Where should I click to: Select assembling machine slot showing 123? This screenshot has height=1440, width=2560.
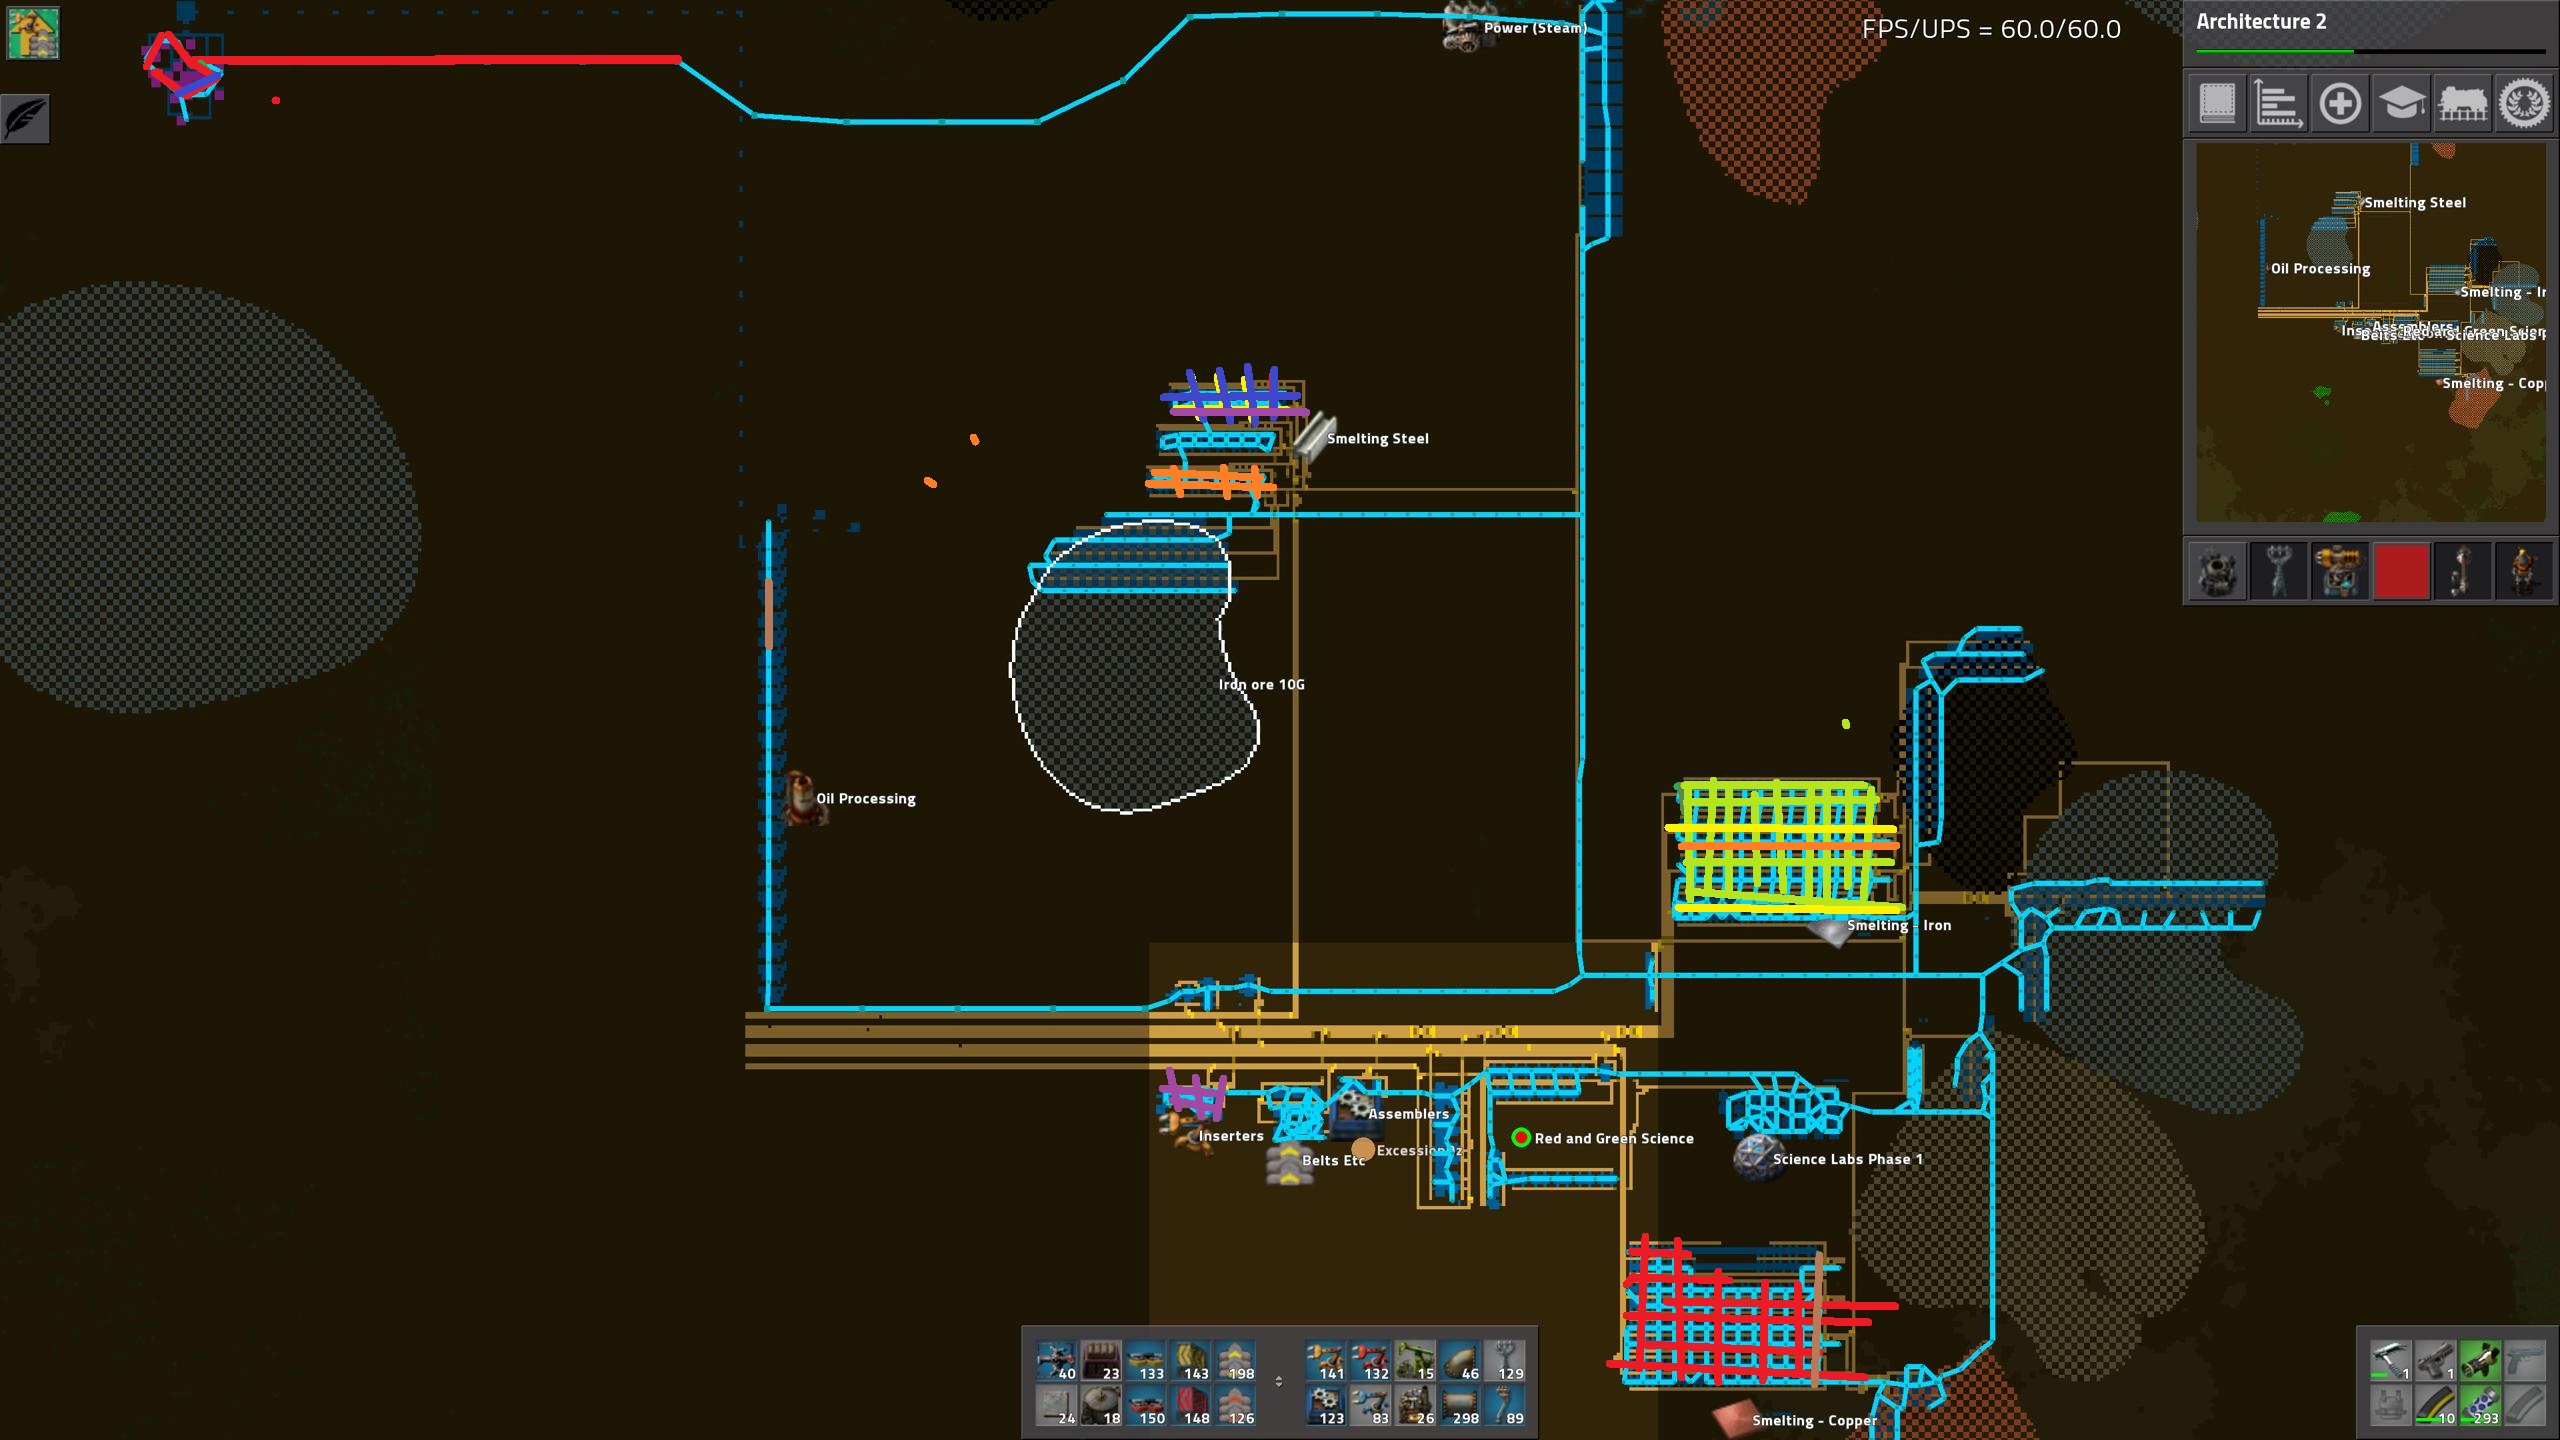pyautogui.click(x=1325, y=1406)
